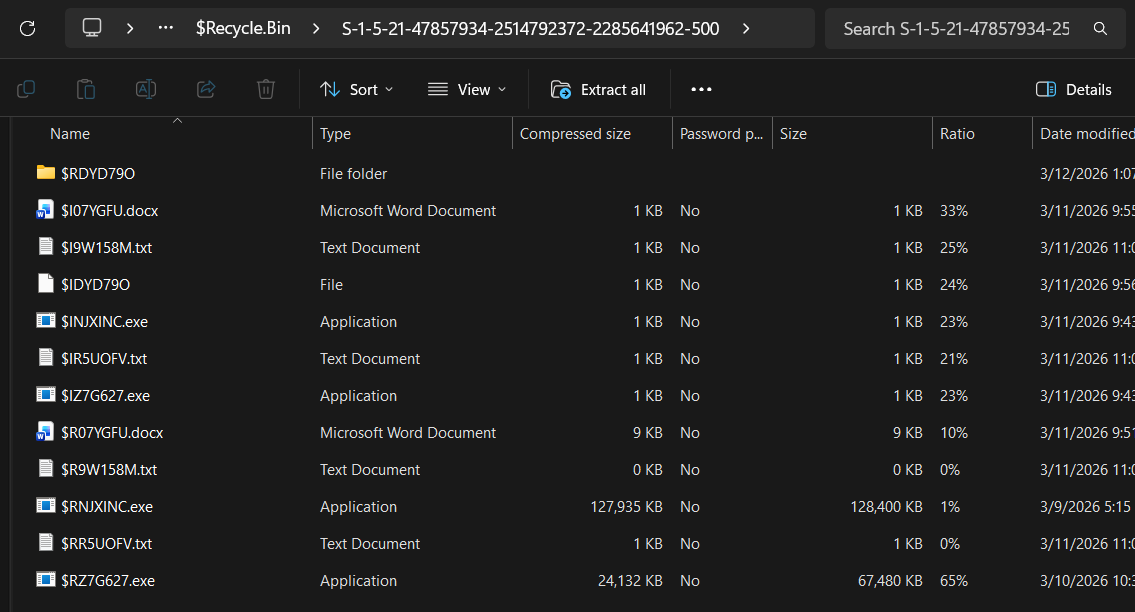The height and width of the screenshot is (612, 1135).
Task: Sort by the Name column header
Action: point(70,134)
